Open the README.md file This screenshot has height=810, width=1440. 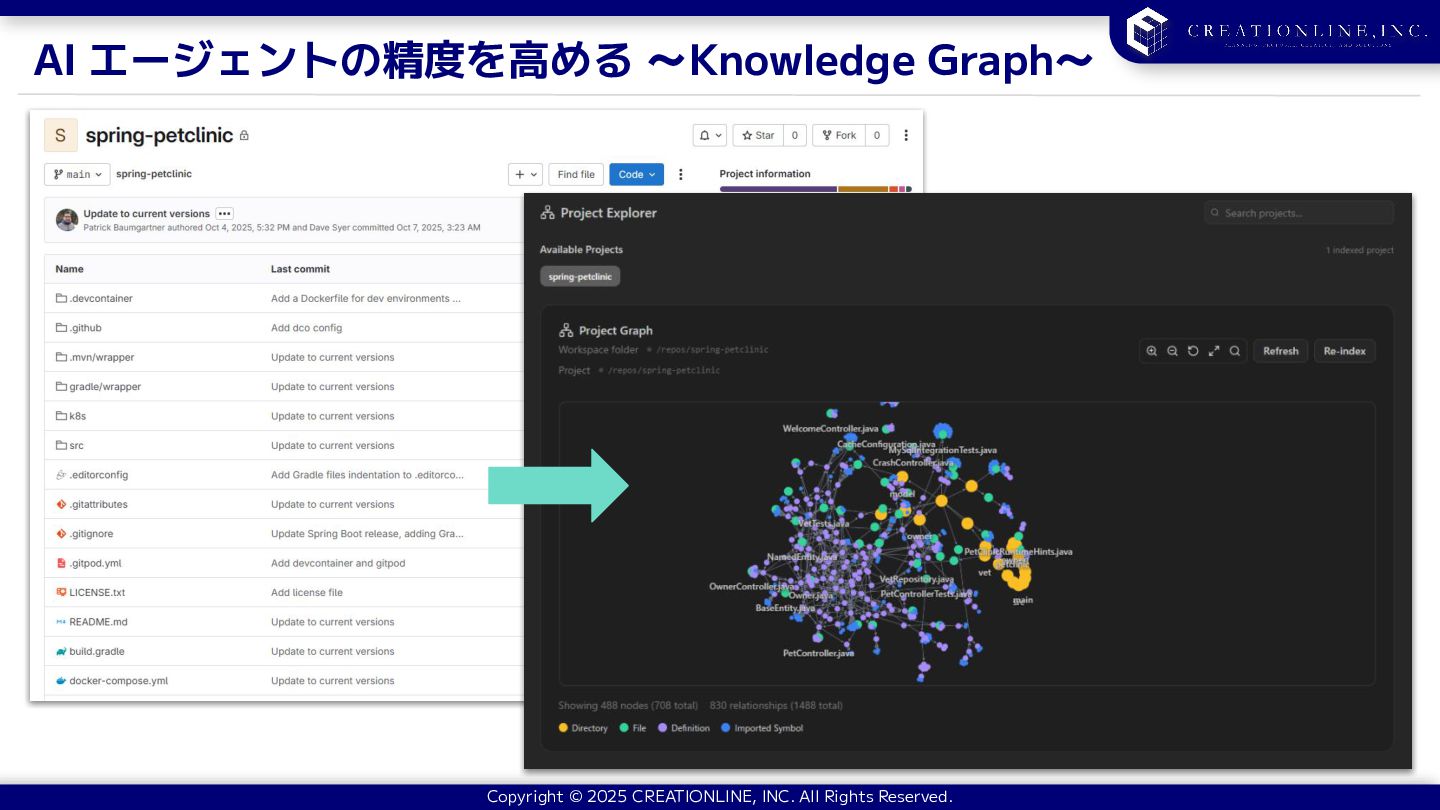(98, 622)
